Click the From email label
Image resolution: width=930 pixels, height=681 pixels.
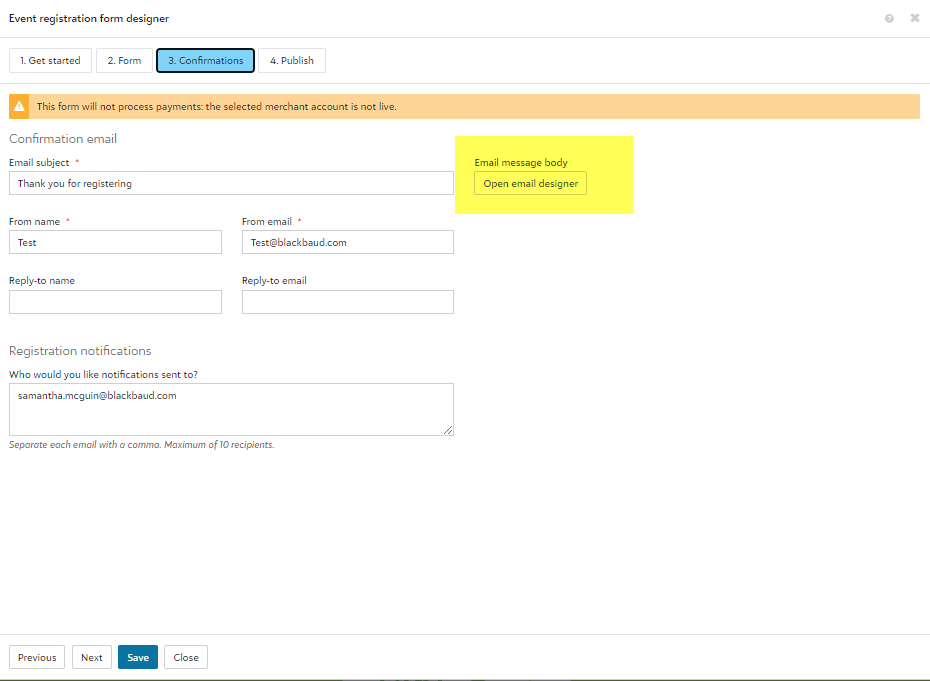pos(267,221)
